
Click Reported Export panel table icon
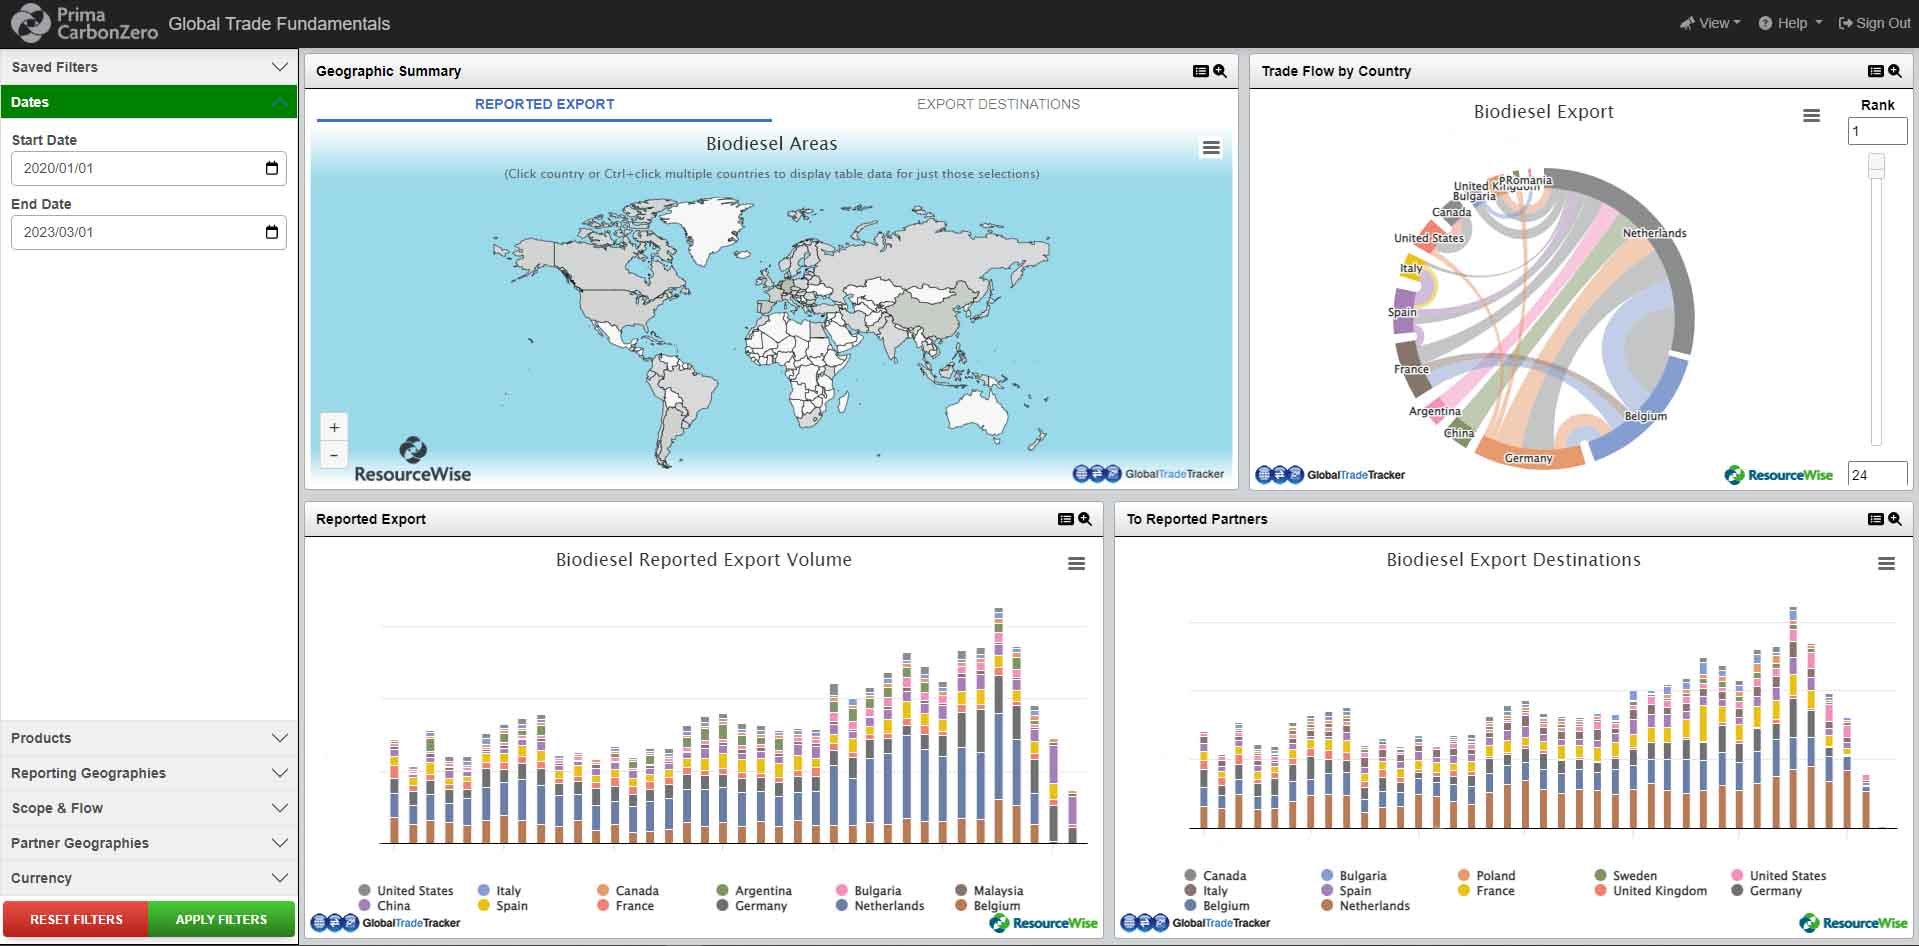point(1065,519)
